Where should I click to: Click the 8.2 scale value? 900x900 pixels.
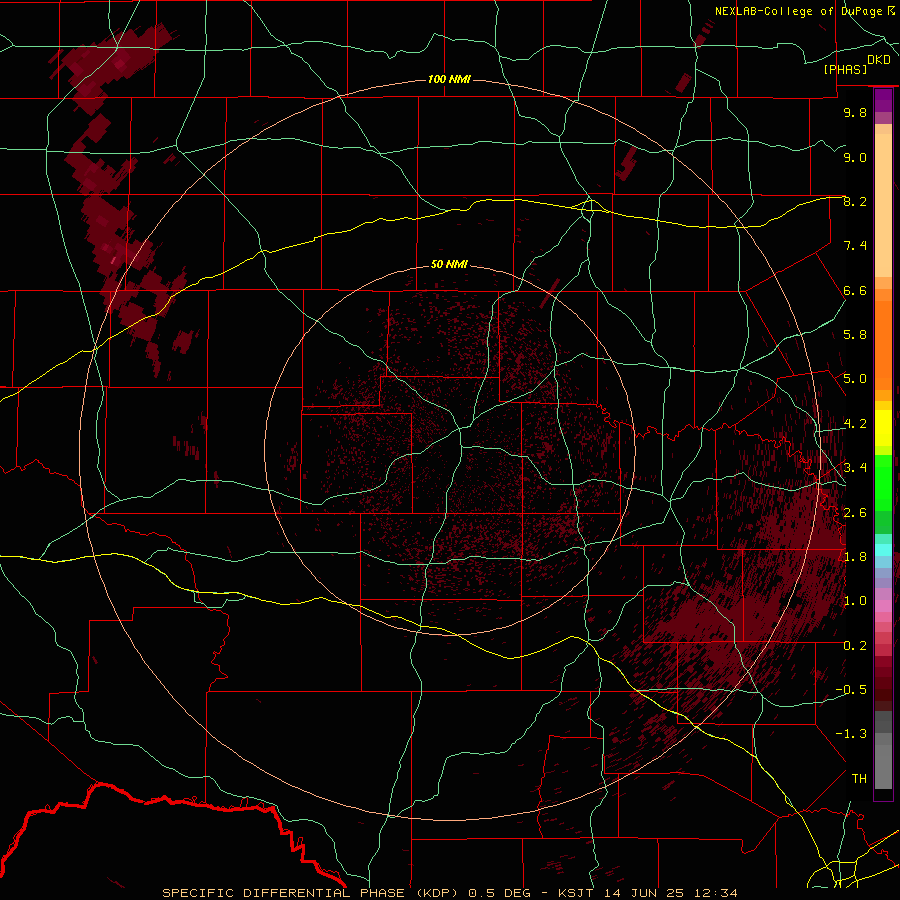pos(855,201)
